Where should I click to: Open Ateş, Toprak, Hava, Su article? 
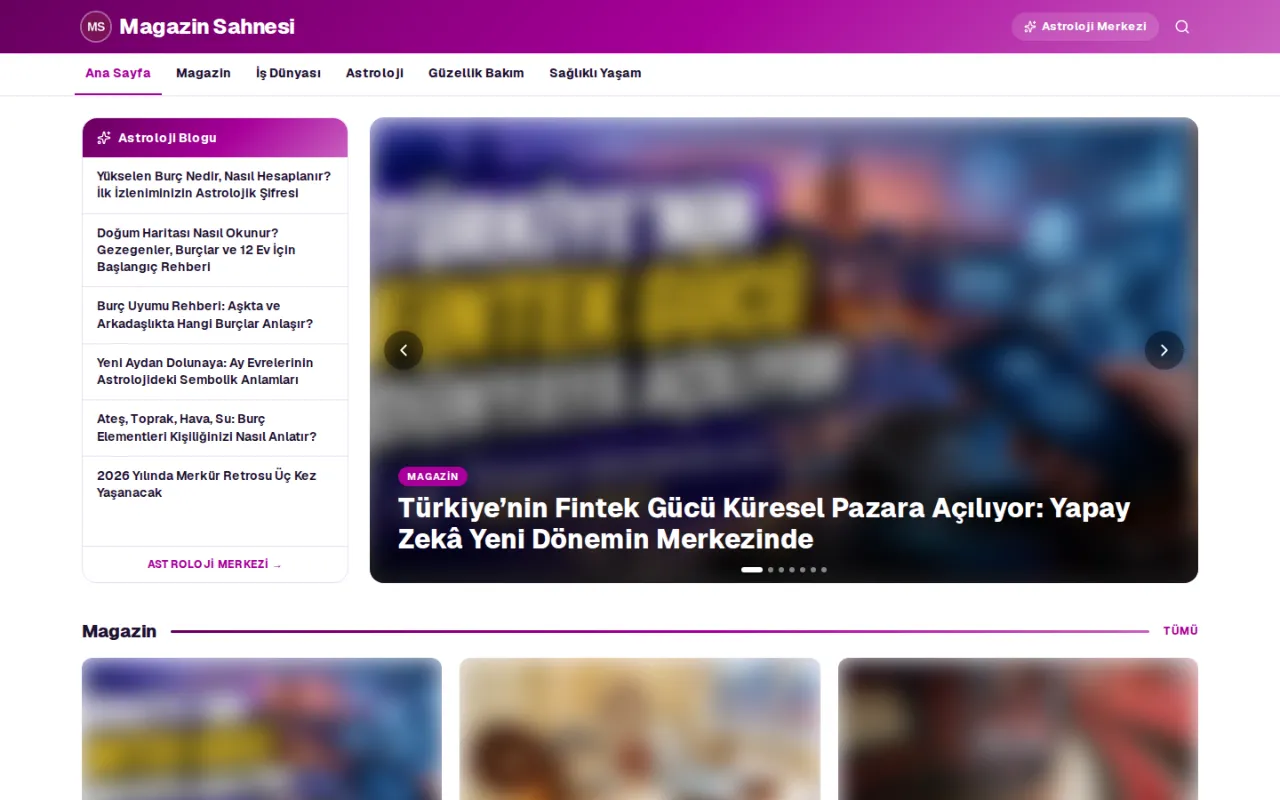tap(215, 428)
